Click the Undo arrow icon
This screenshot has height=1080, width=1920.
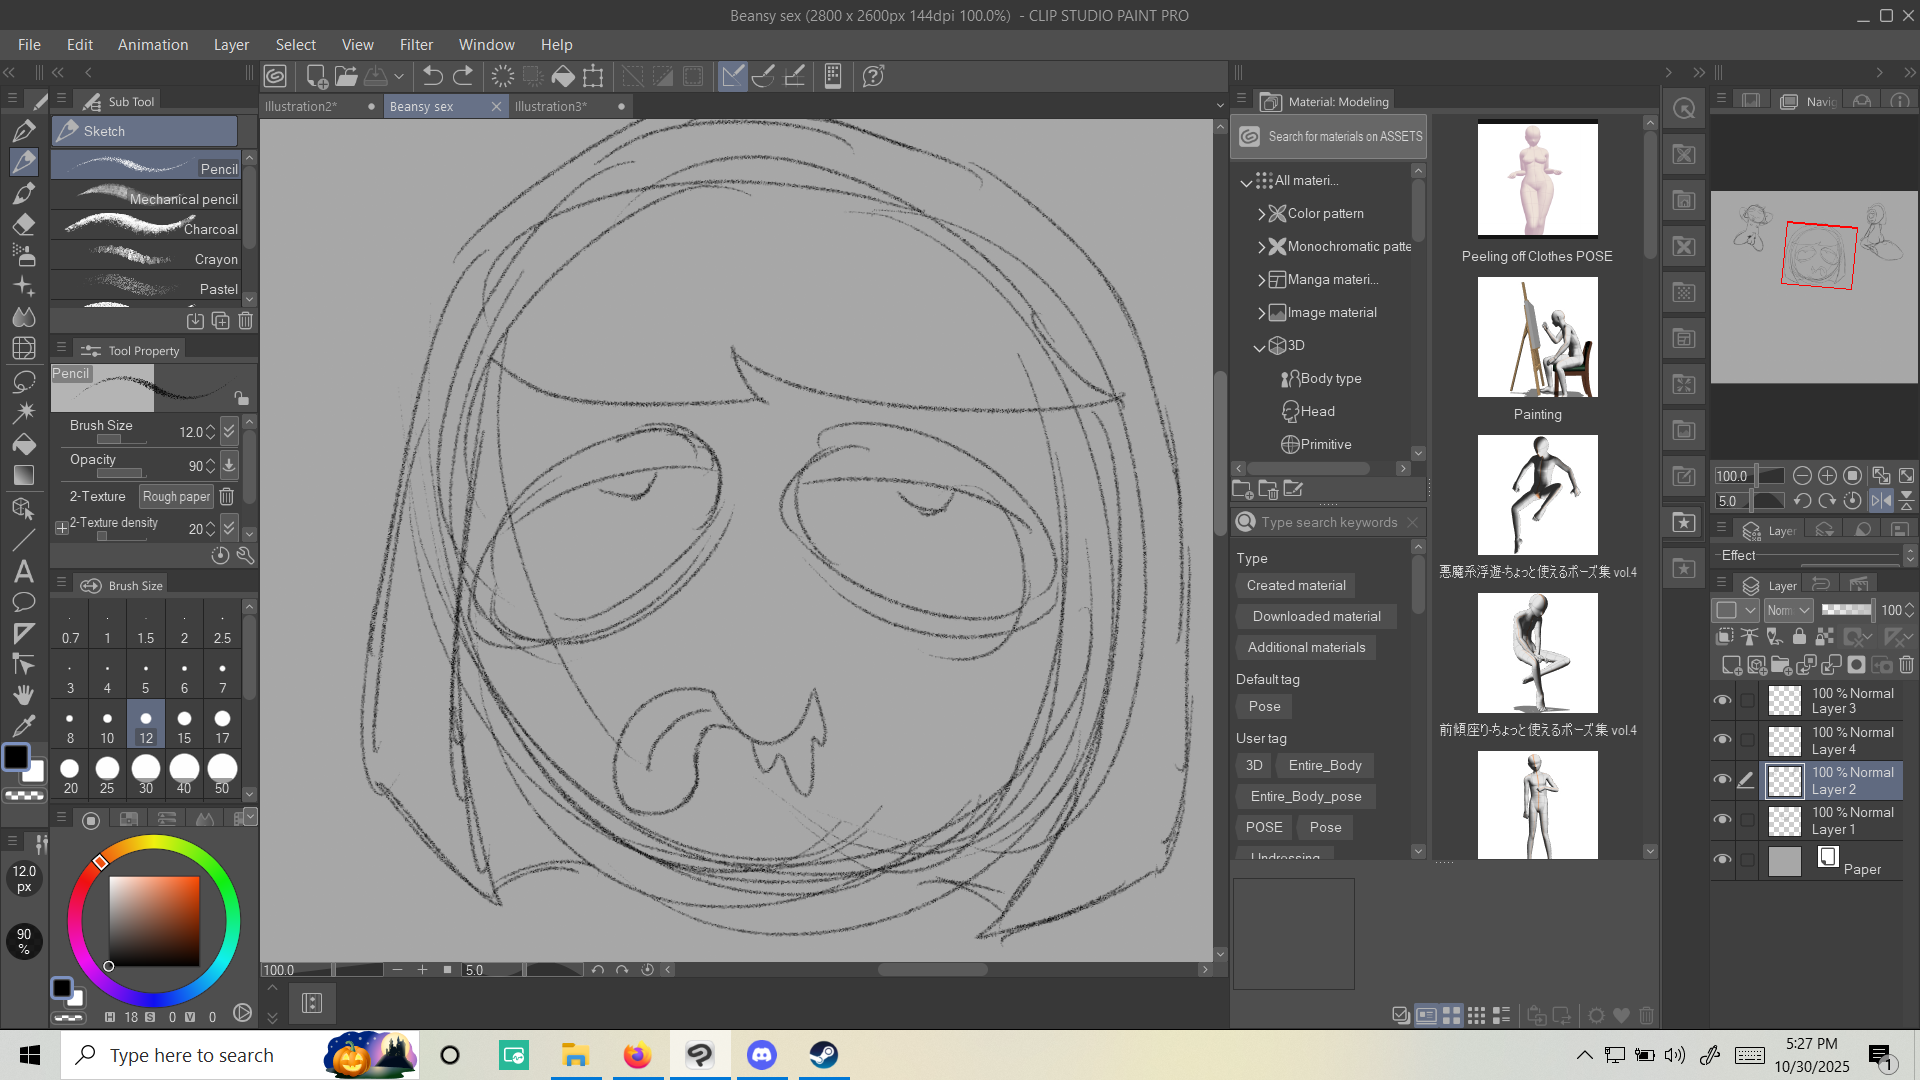pyautogui.click(x=432, y=76)
